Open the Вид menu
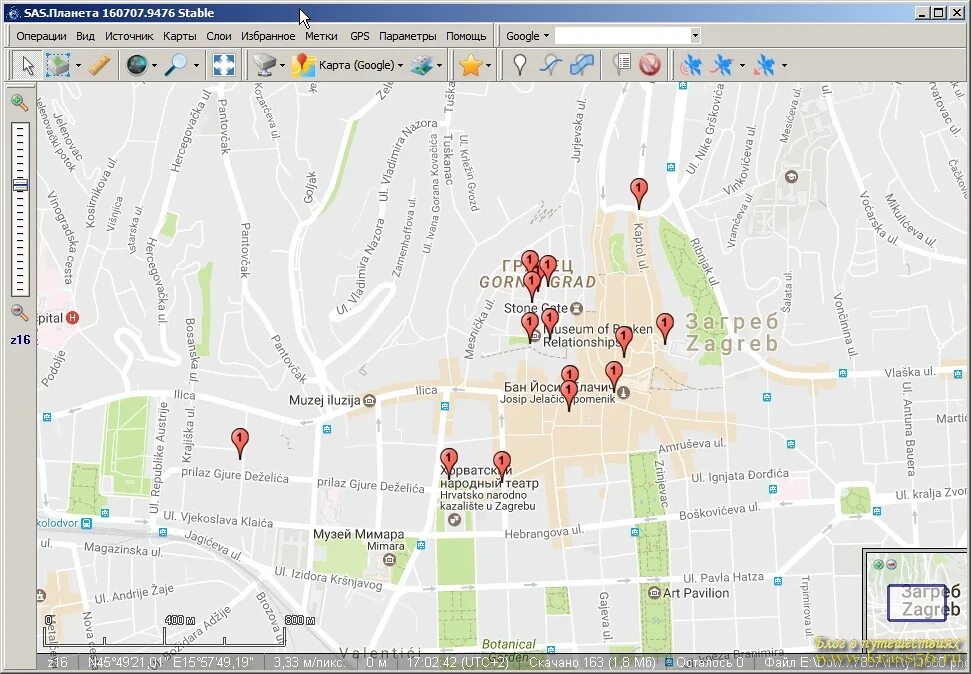 [85, 36]
